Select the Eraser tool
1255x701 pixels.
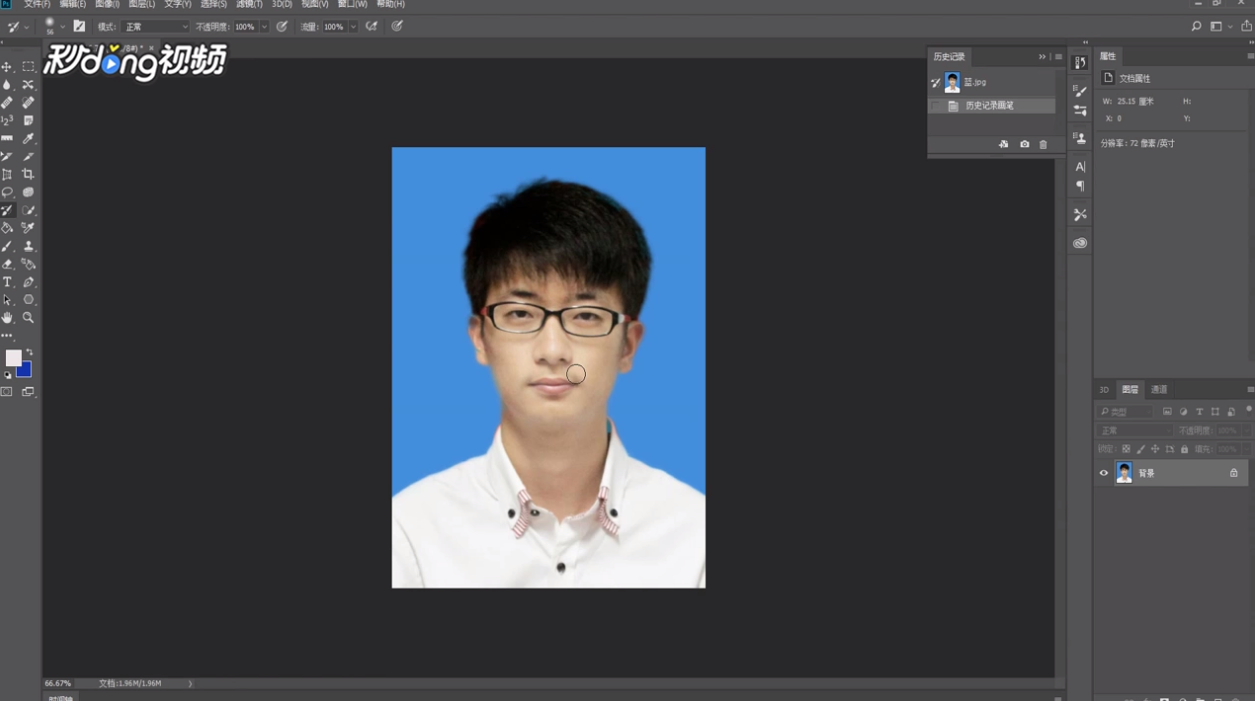7,264
